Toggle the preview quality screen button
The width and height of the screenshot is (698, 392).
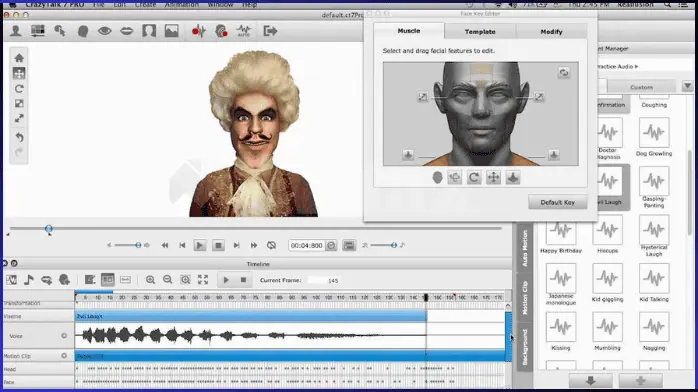[349, 245]
